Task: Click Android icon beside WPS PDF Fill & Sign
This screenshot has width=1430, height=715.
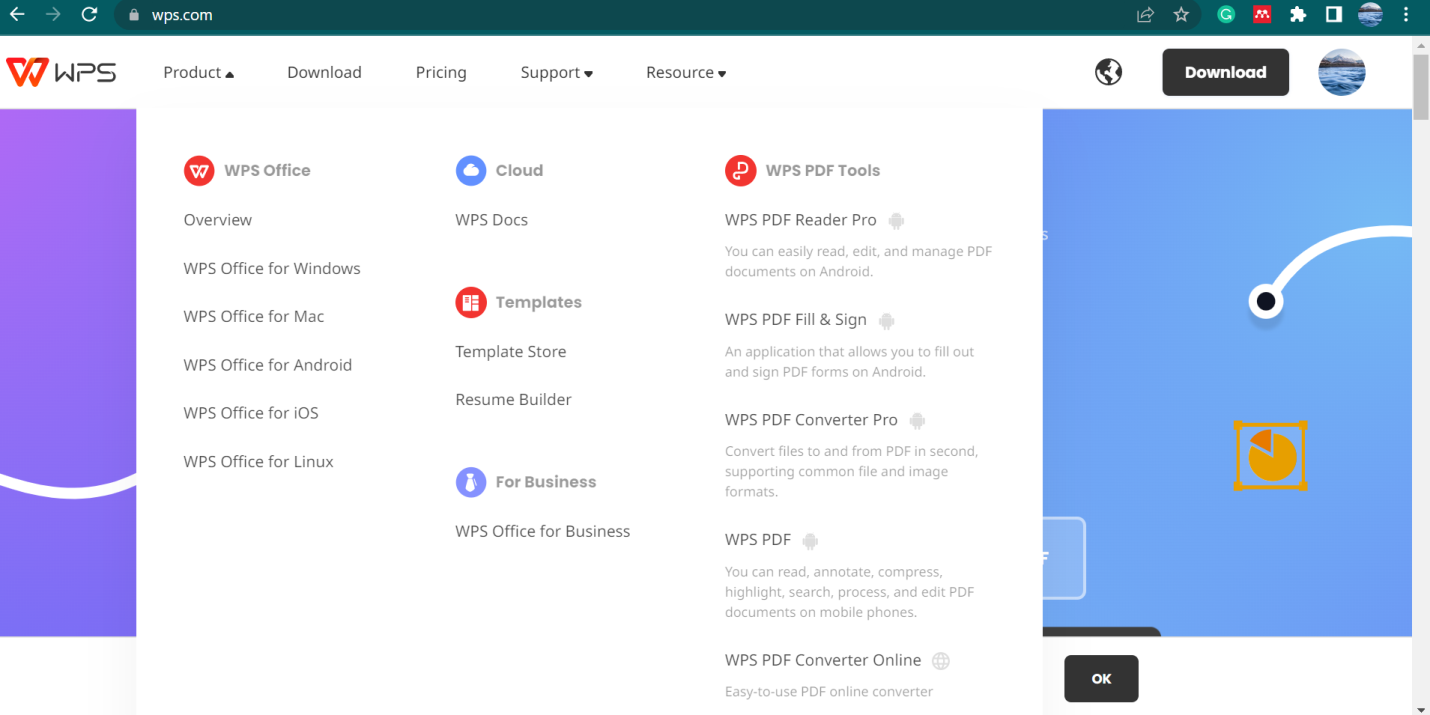Action: tap(886, 321)
